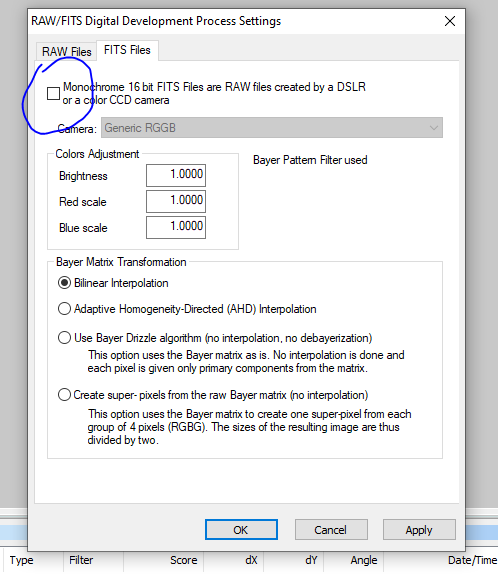Select the FITS Files tab
This screenshot has width=498, height=574.
(127, 50)
